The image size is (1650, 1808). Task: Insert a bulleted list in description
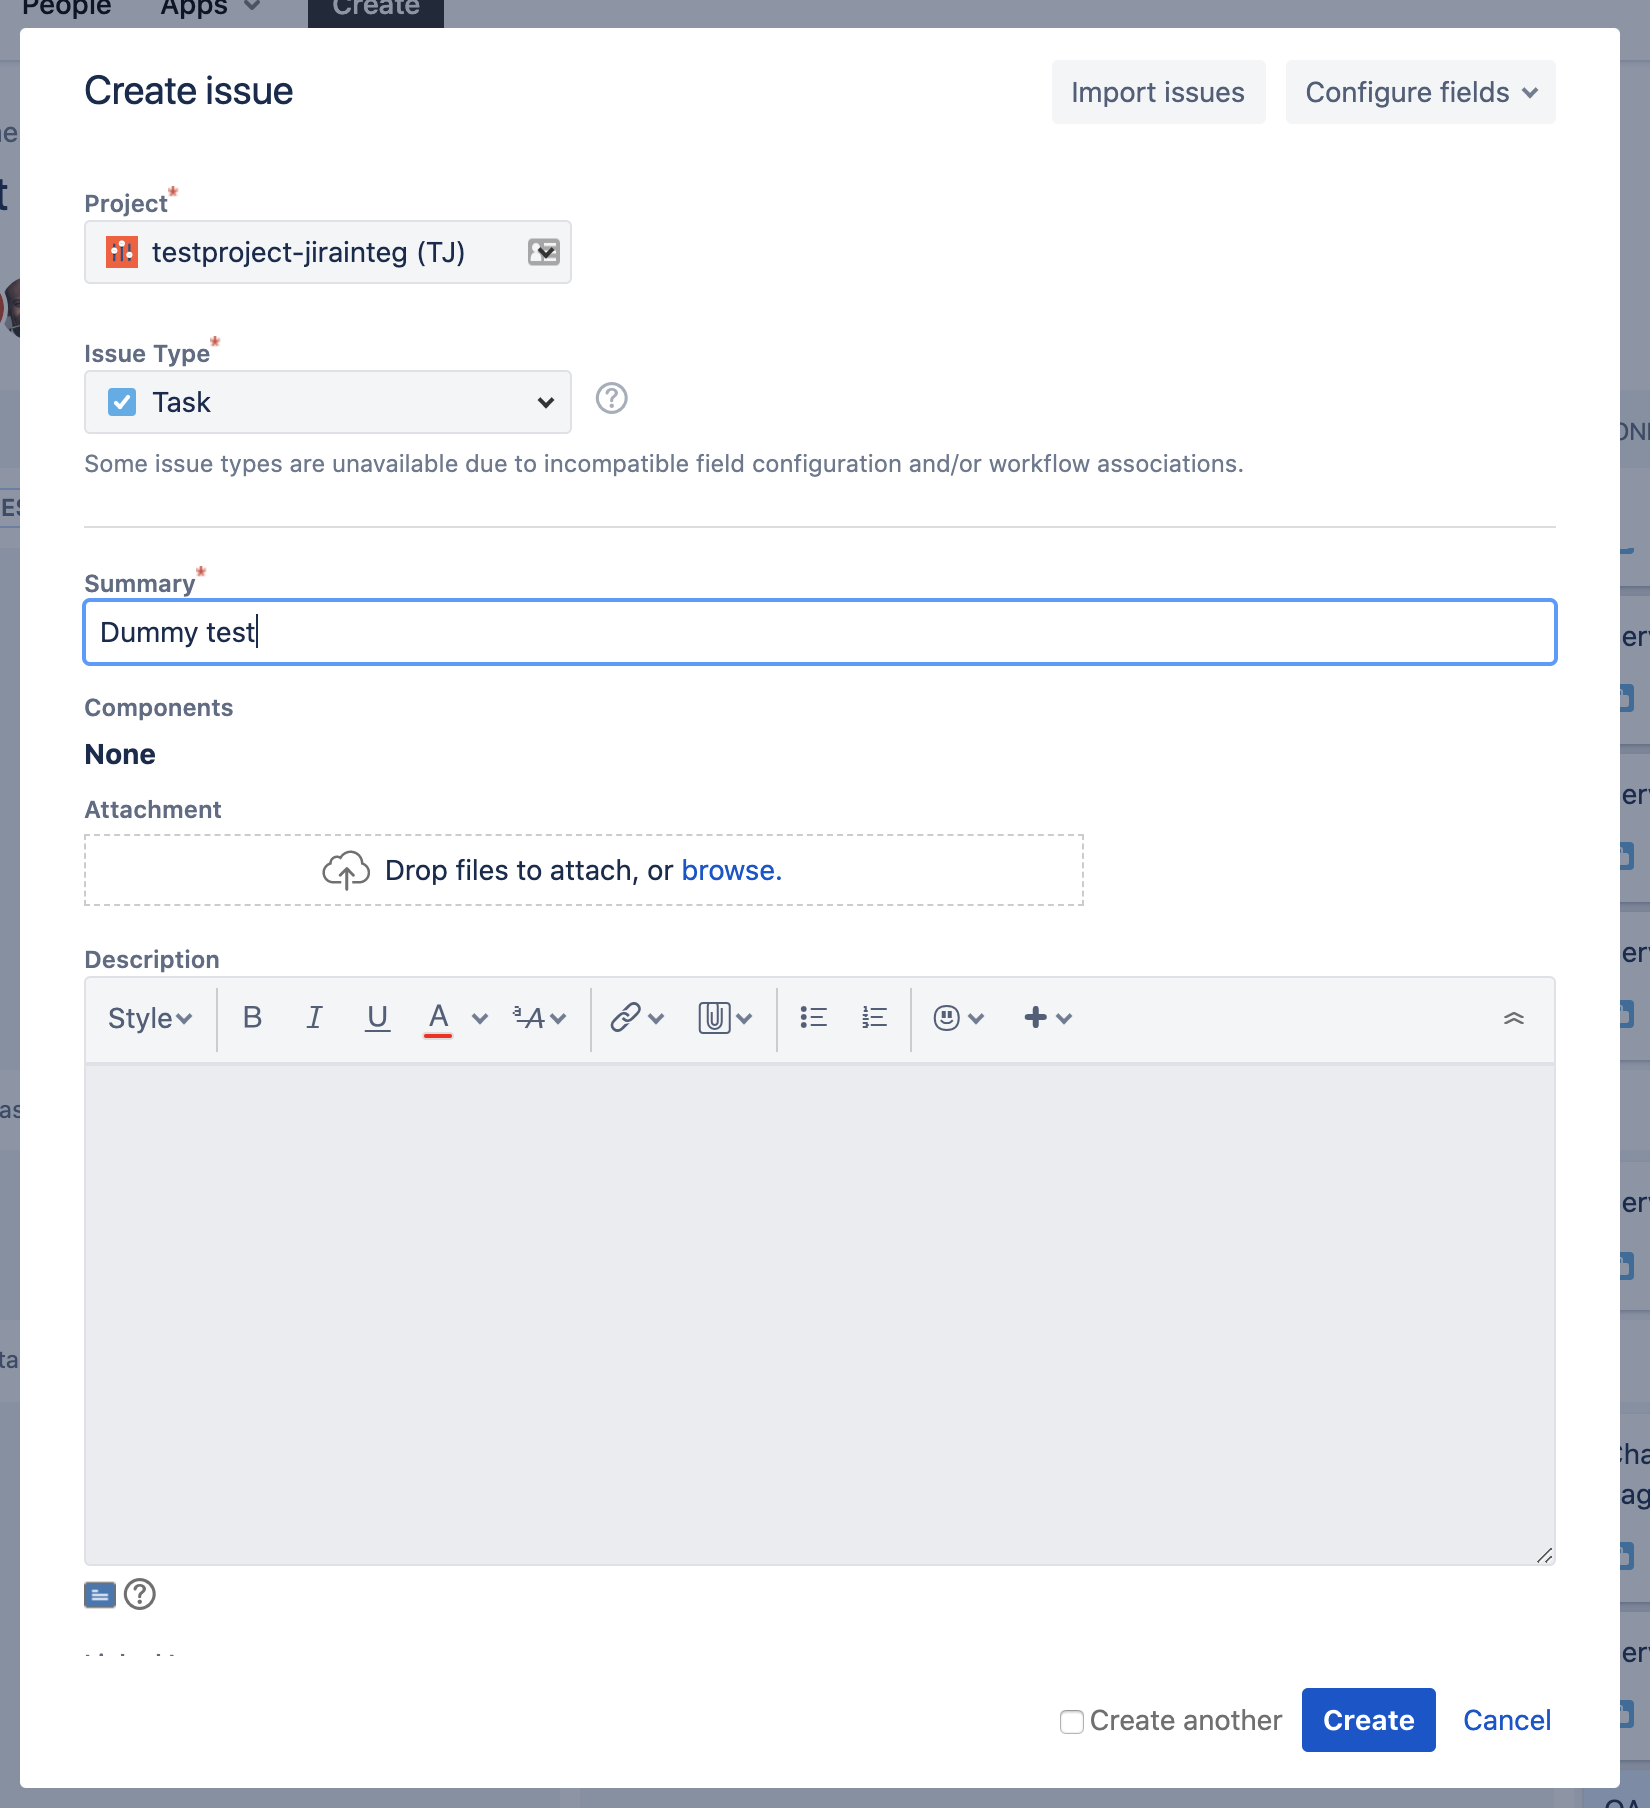(x=813, y=1018)
